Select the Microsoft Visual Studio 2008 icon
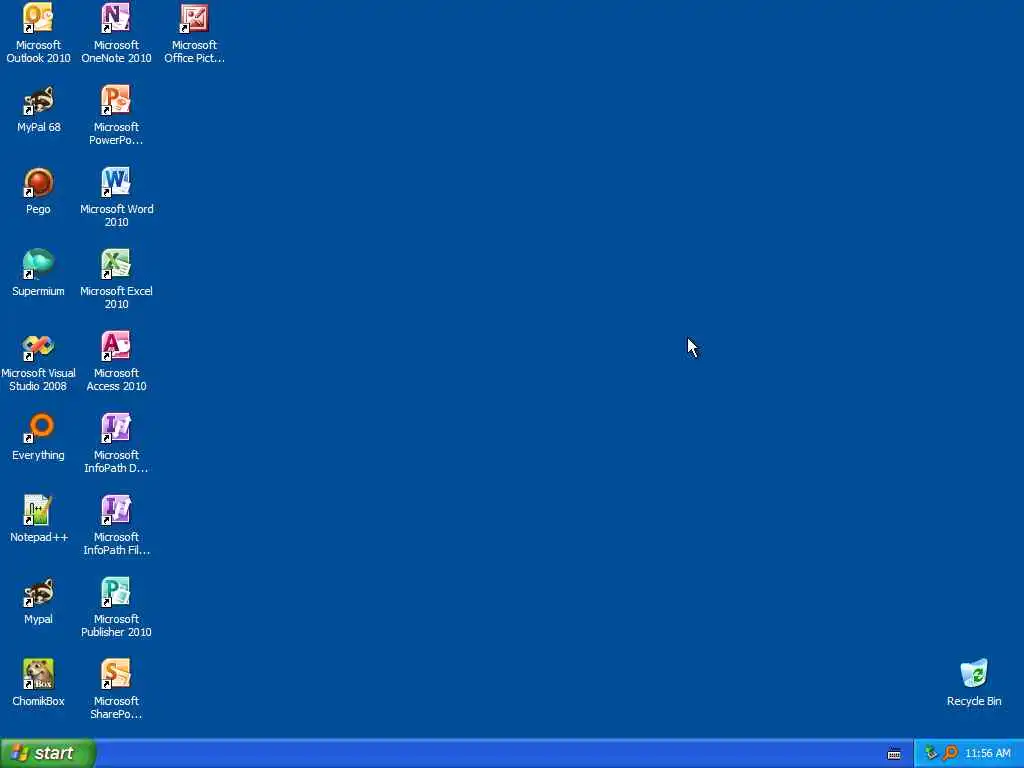 (38, 347)
